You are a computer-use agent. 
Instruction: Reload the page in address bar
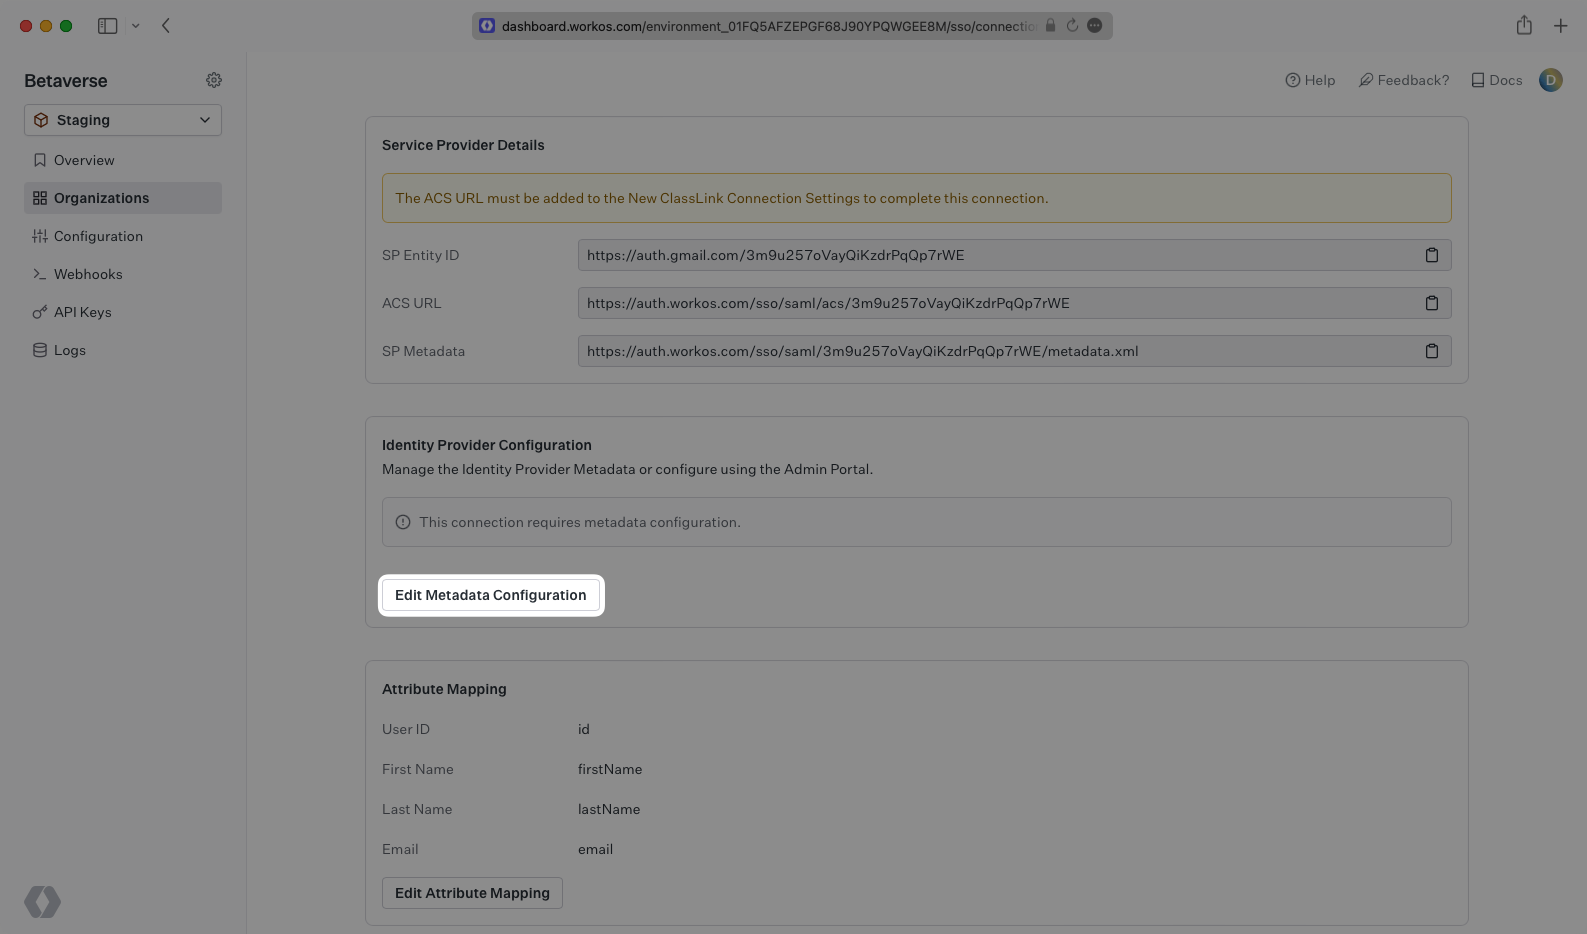[1072, 26]
